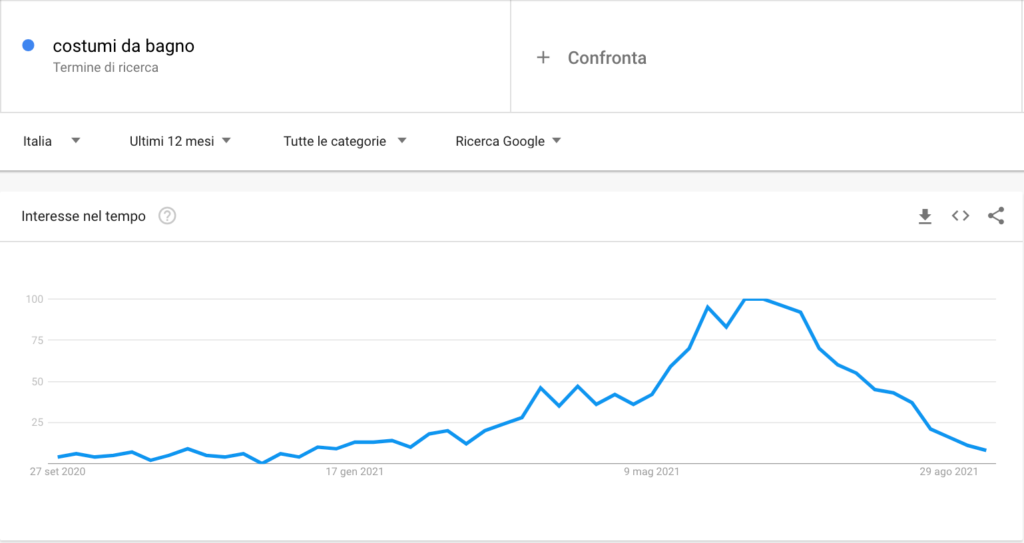Share the Interesse nel tempo chart
Screen dimensions: 1024x543
[996, 216]
